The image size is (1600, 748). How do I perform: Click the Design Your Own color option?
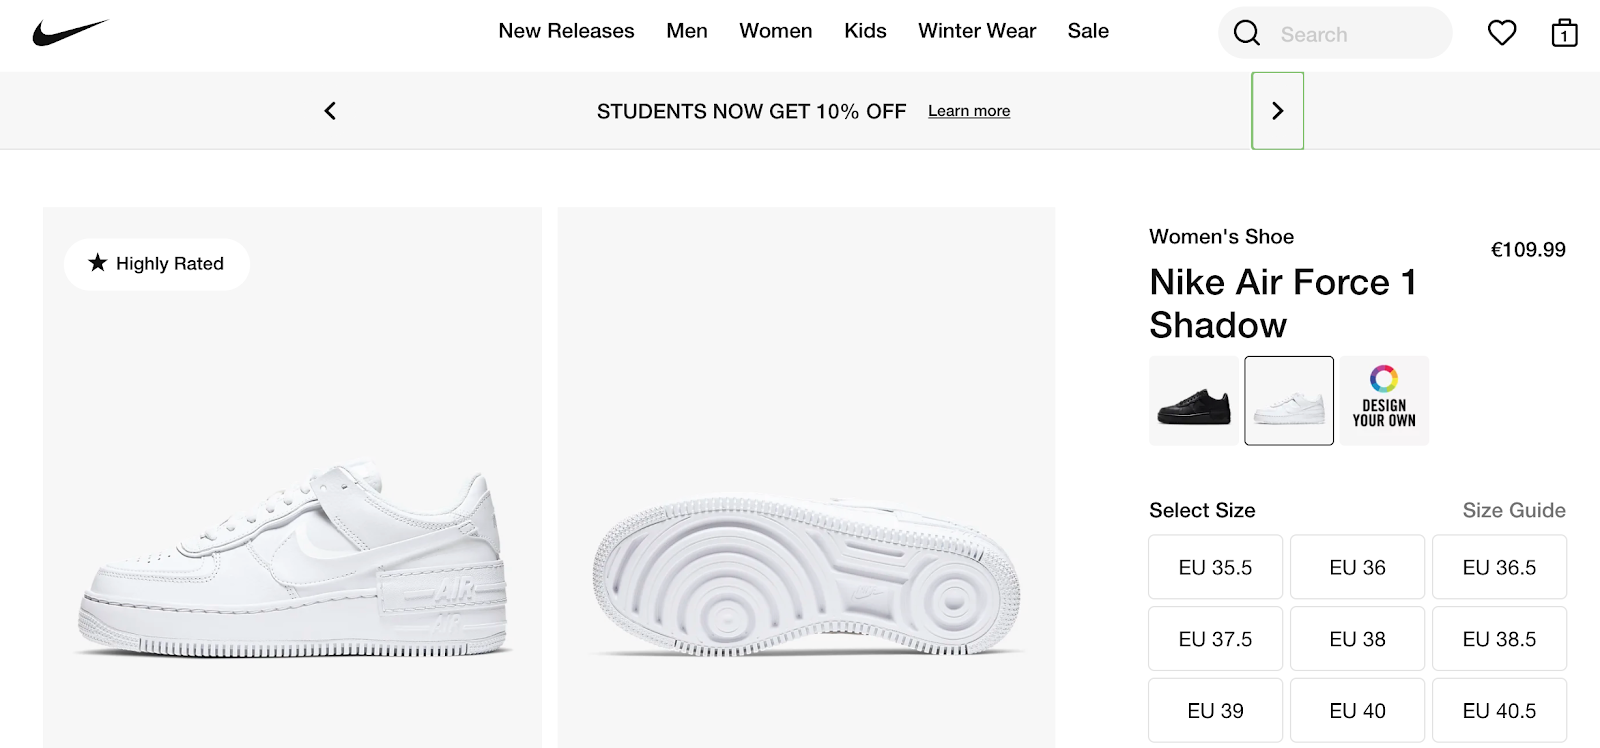[x=1384, y=400]
